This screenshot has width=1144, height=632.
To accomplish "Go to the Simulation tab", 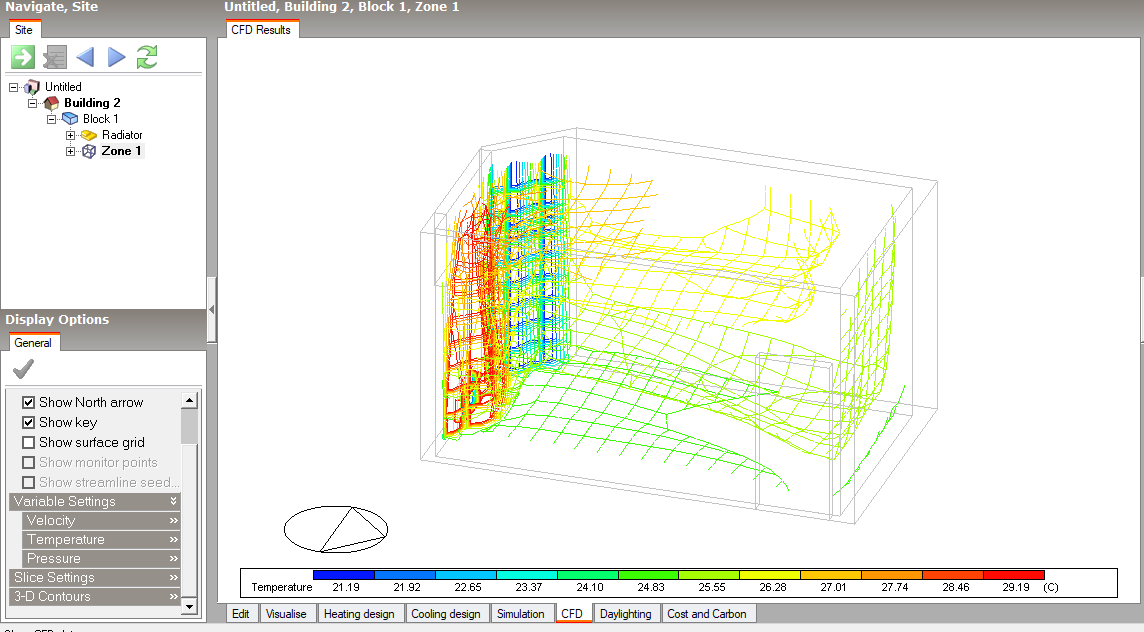I will click(x=521, y=614).
